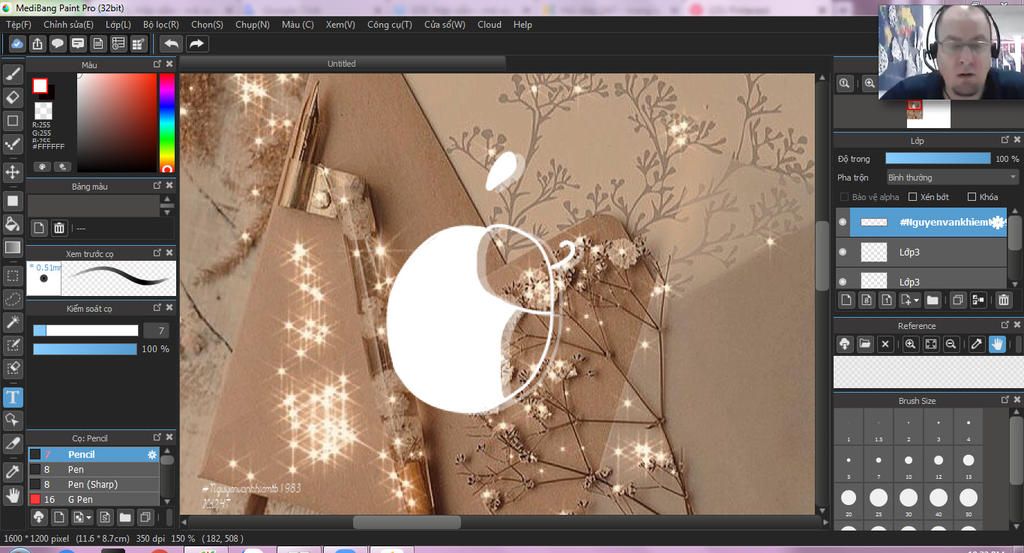Screen dimensions: 1024x553
Task: Click the Độ trong opacity slider
Action: pos(938,159)
